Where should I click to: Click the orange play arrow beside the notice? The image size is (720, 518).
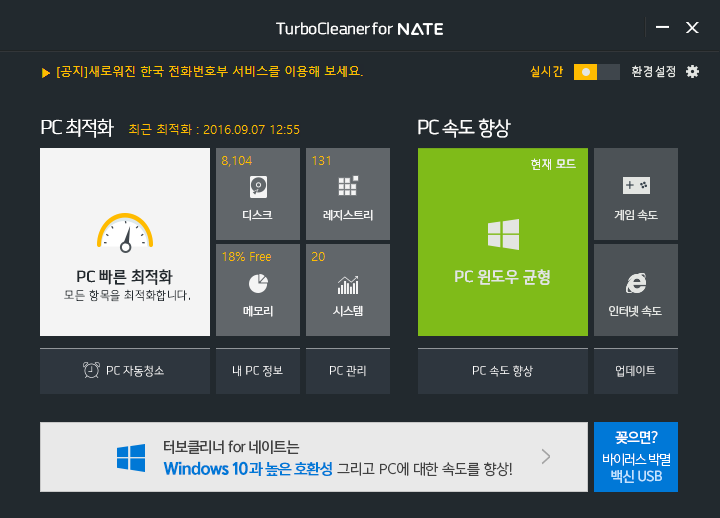tap(45, 73)
